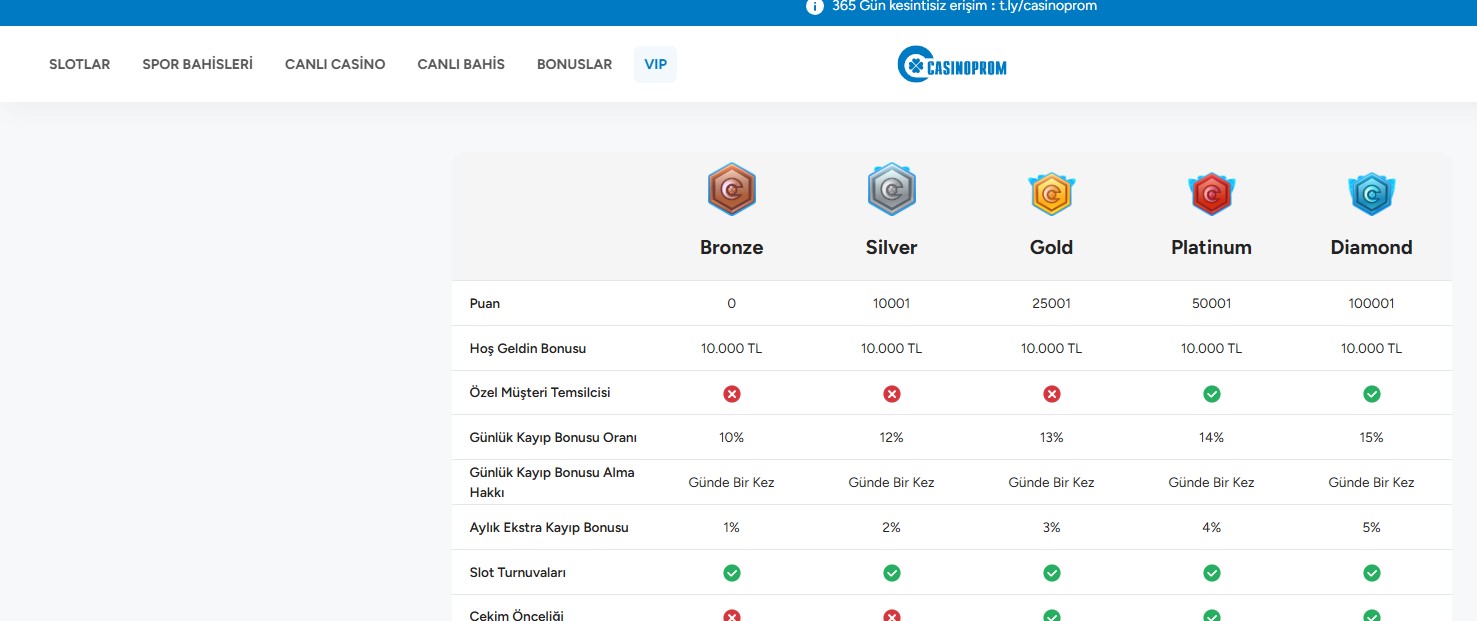This screenshot has width=1477, height=621.
Task: Click the Hoş Geldin Bonusu row label
Action: [x=528, y=349]
